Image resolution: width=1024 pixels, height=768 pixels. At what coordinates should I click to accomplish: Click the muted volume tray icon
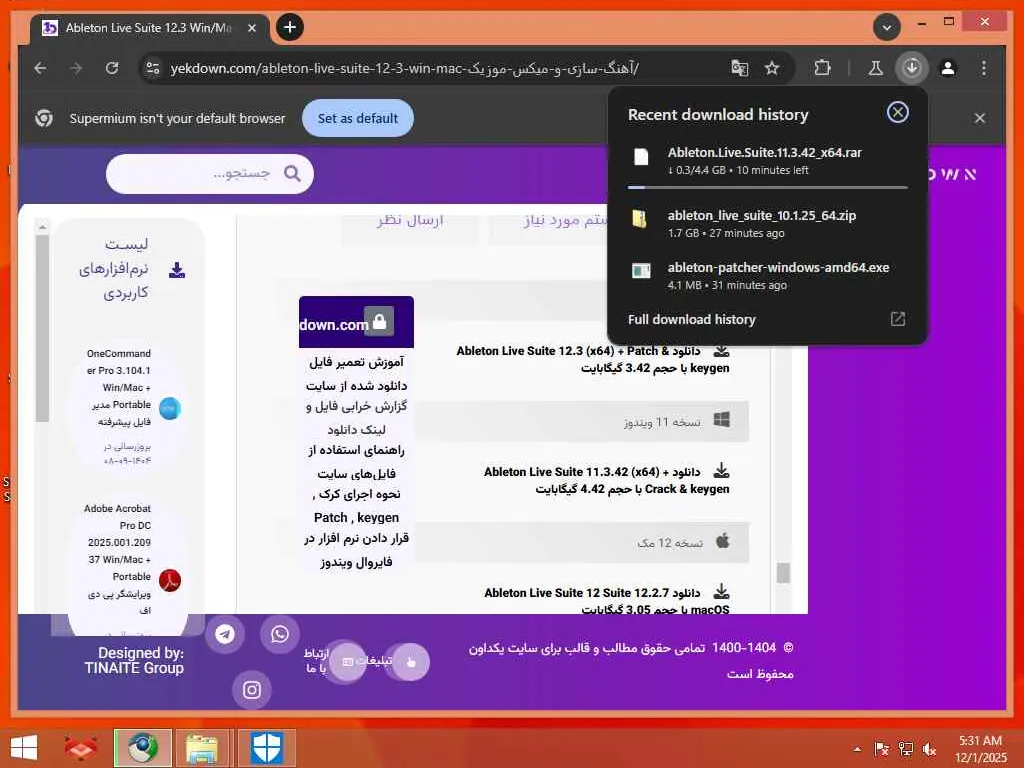[929, 749]
